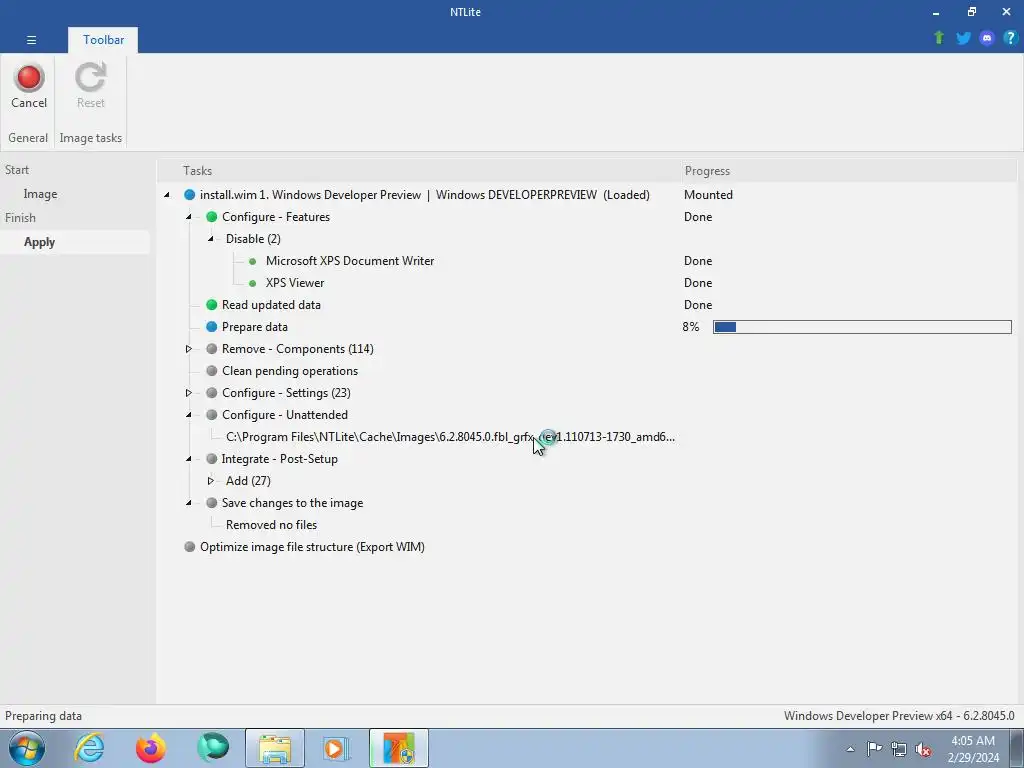Viewport: 1024px width, 768px height.
Task: Open the Windows Start orb
Action: pos(27,748)
